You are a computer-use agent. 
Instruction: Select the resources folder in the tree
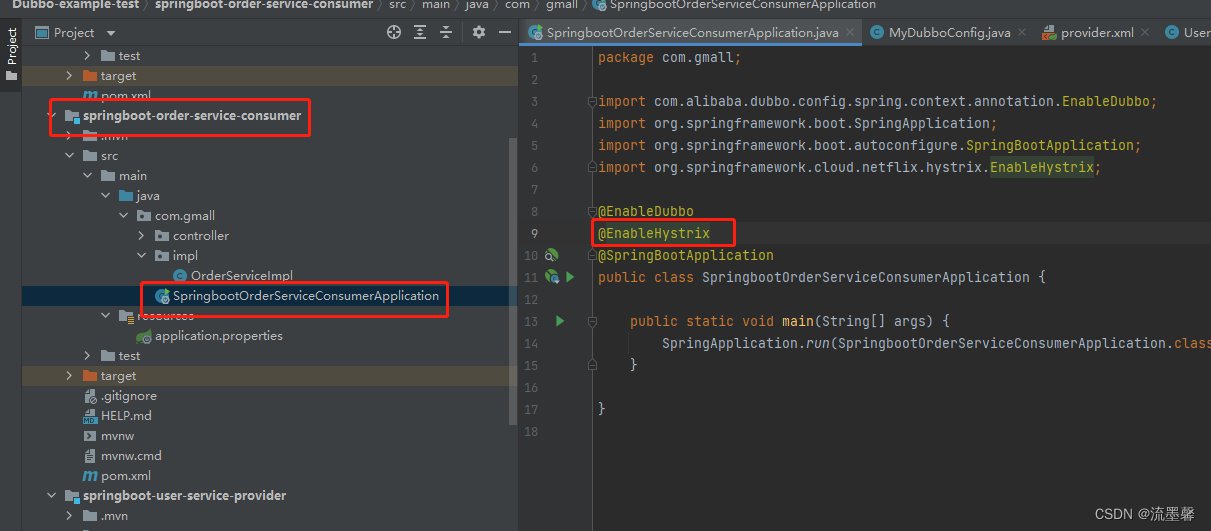click(x=164, y=316)
